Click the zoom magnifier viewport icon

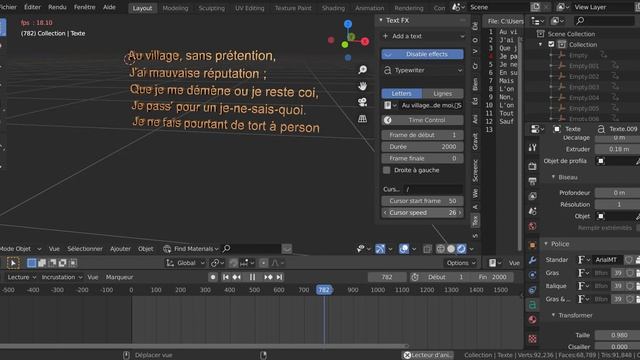[362, 70]
